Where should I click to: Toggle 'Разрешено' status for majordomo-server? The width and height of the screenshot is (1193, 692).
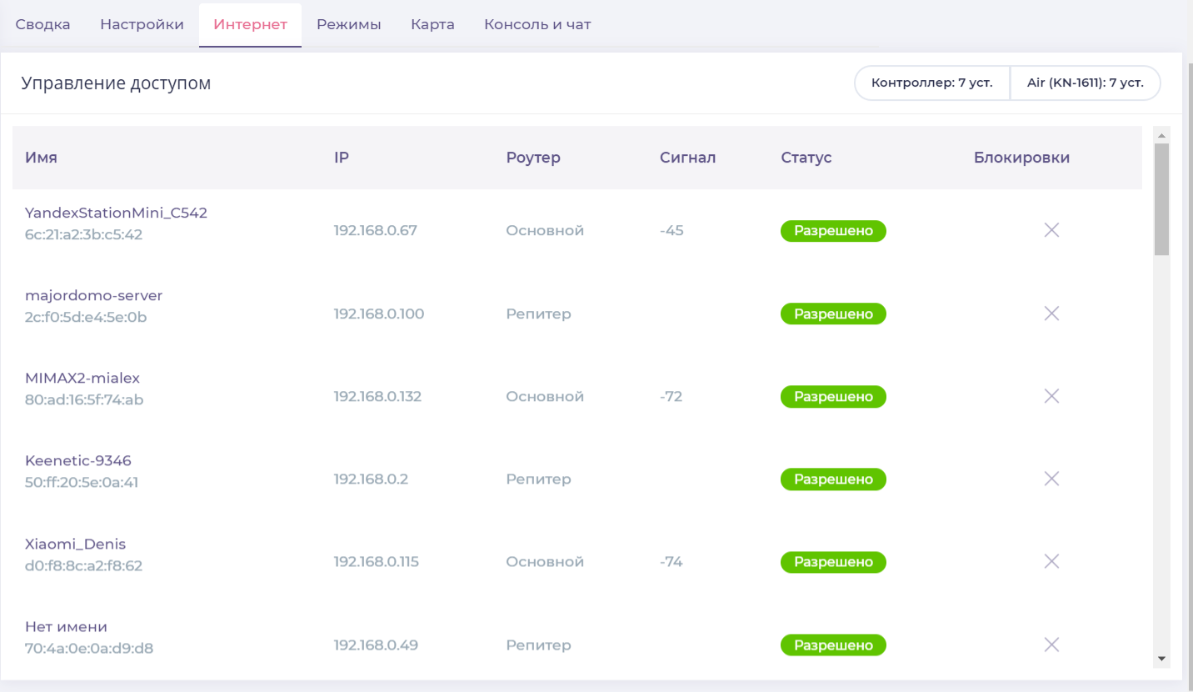pyautogui.click(x=833, y=314)
